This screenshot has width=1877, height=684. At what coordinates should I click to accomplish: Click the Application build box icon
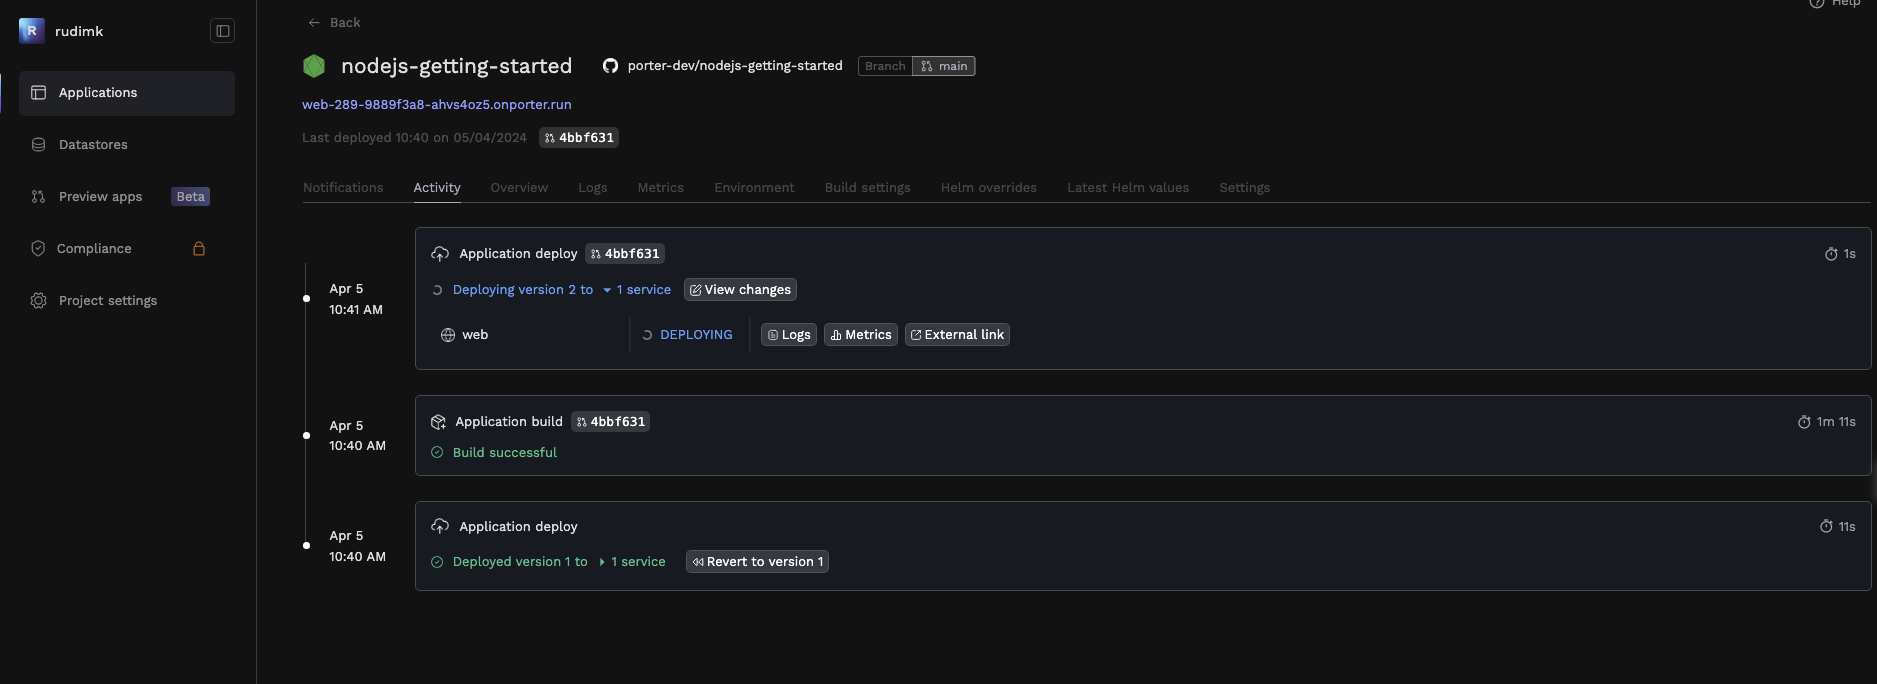(x=438, y=422)
